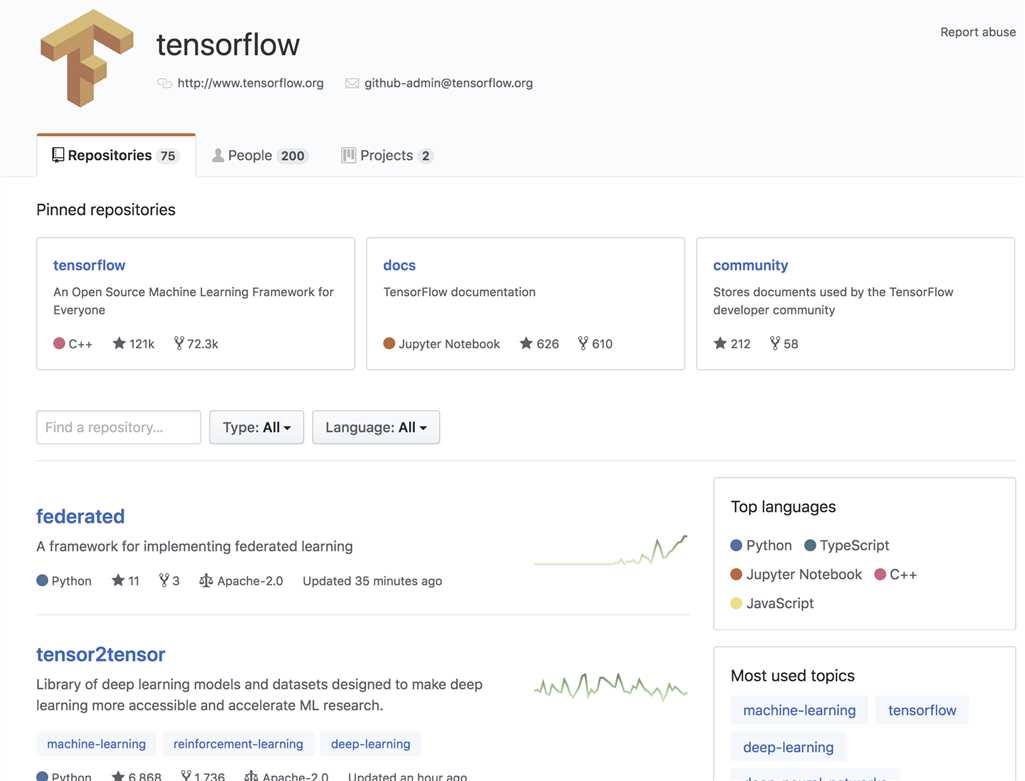The width and height of the screenshot is (1025, 781).
Task: Focus the Find a repository search field
Action: pos(118,427)
